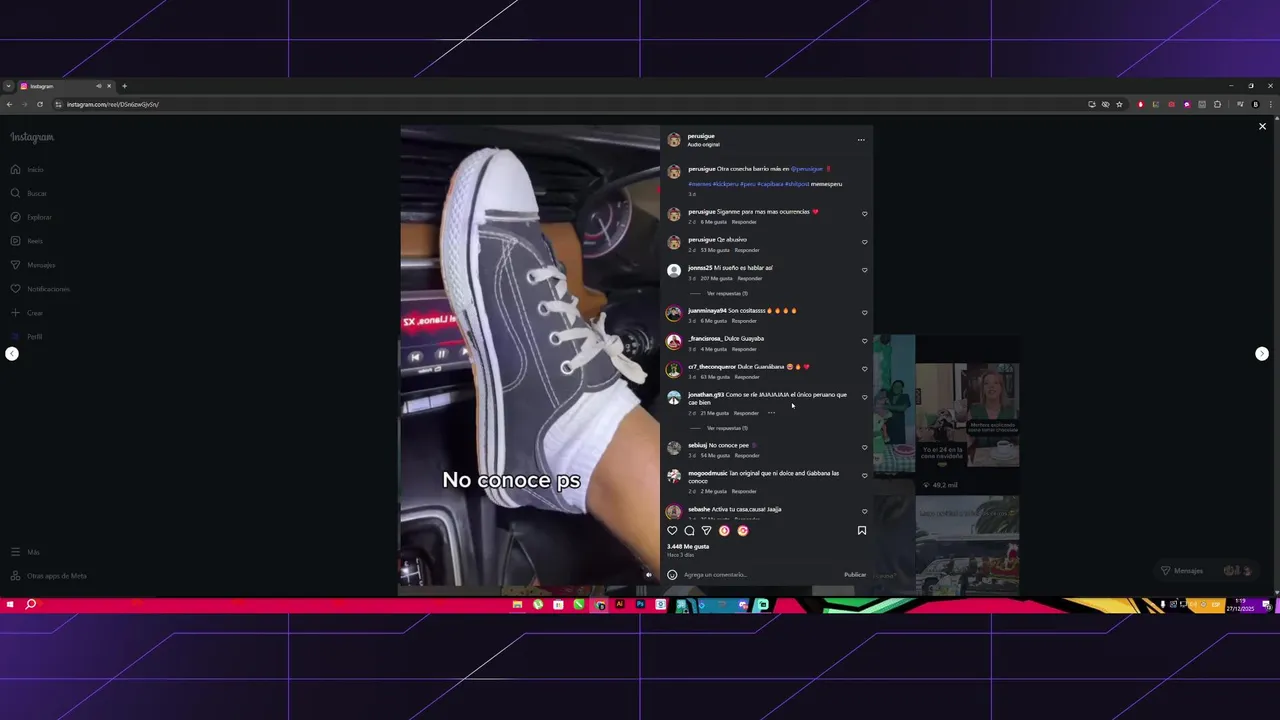
Task: Expand replies under jonathan.g93's comment
Action: [727, 428]
